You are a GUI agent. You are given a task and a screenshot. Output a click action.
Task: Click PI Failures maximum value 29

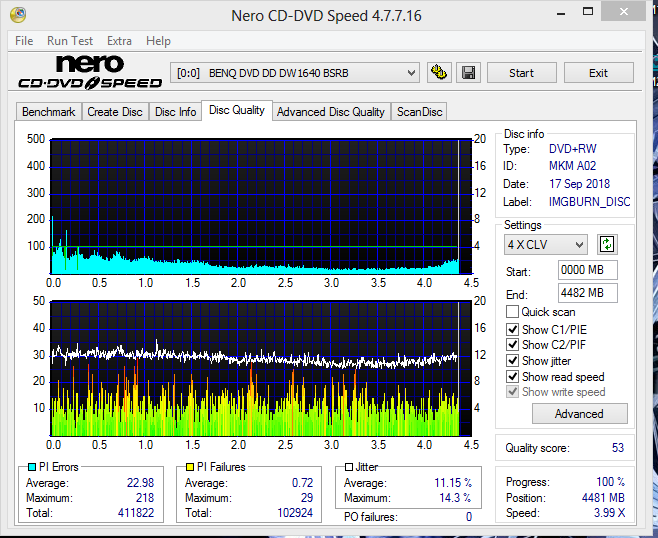(x=307, y=498)
